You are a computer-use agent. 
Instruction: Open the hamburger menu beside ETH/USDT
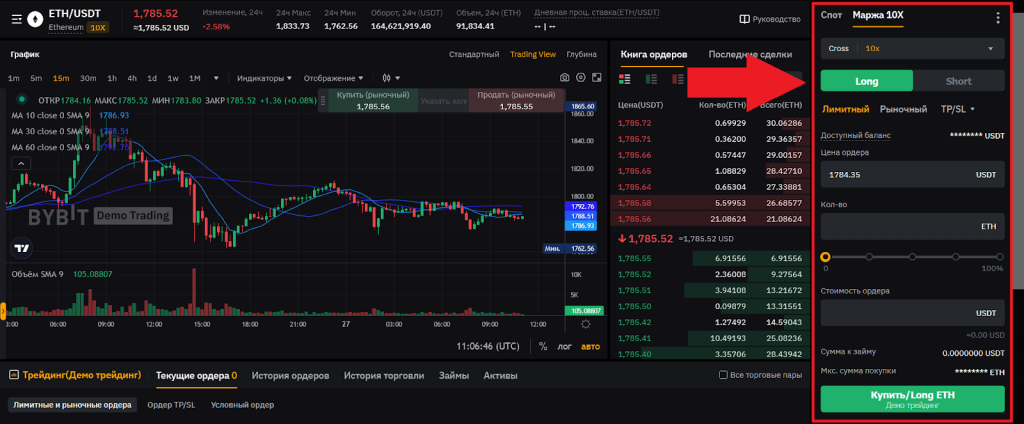15,19
